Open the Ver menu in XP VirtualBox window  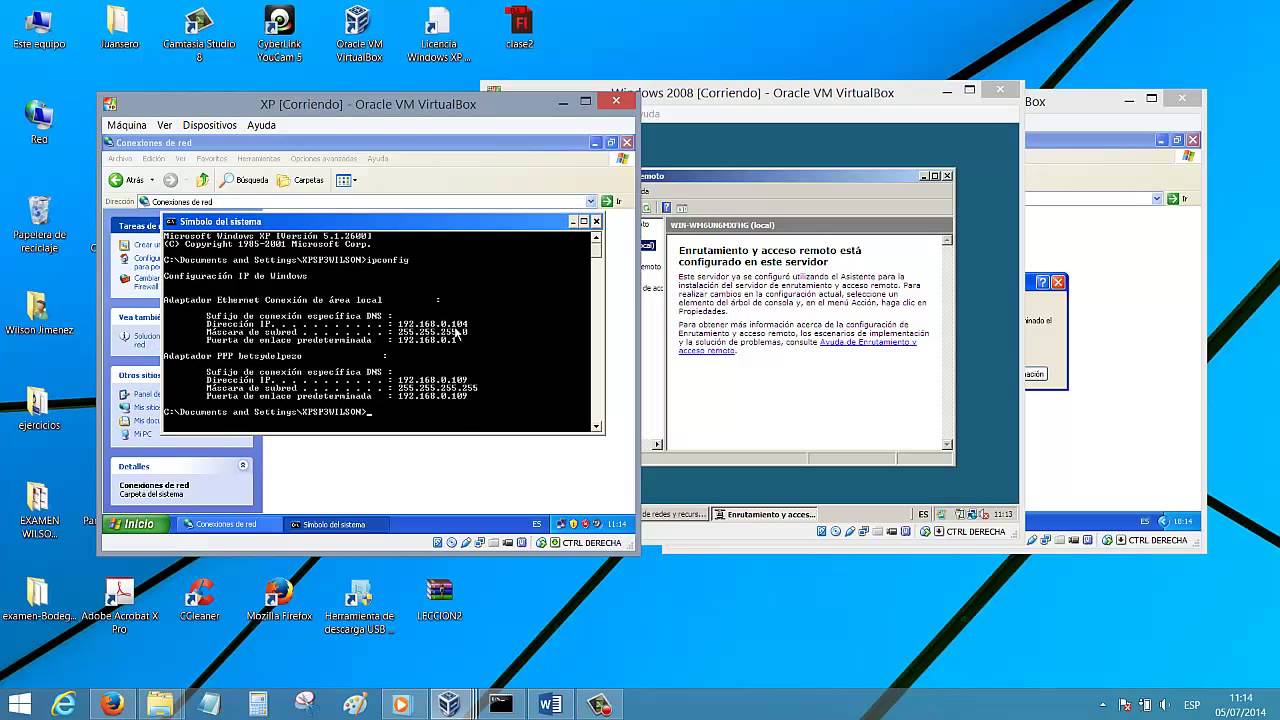pos(165,125)
